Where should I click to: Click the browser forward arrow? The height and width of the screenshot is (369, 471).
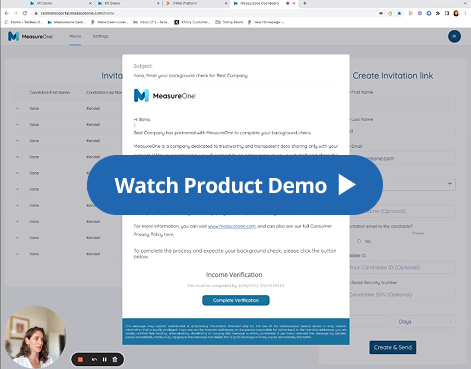click(16, 13)
